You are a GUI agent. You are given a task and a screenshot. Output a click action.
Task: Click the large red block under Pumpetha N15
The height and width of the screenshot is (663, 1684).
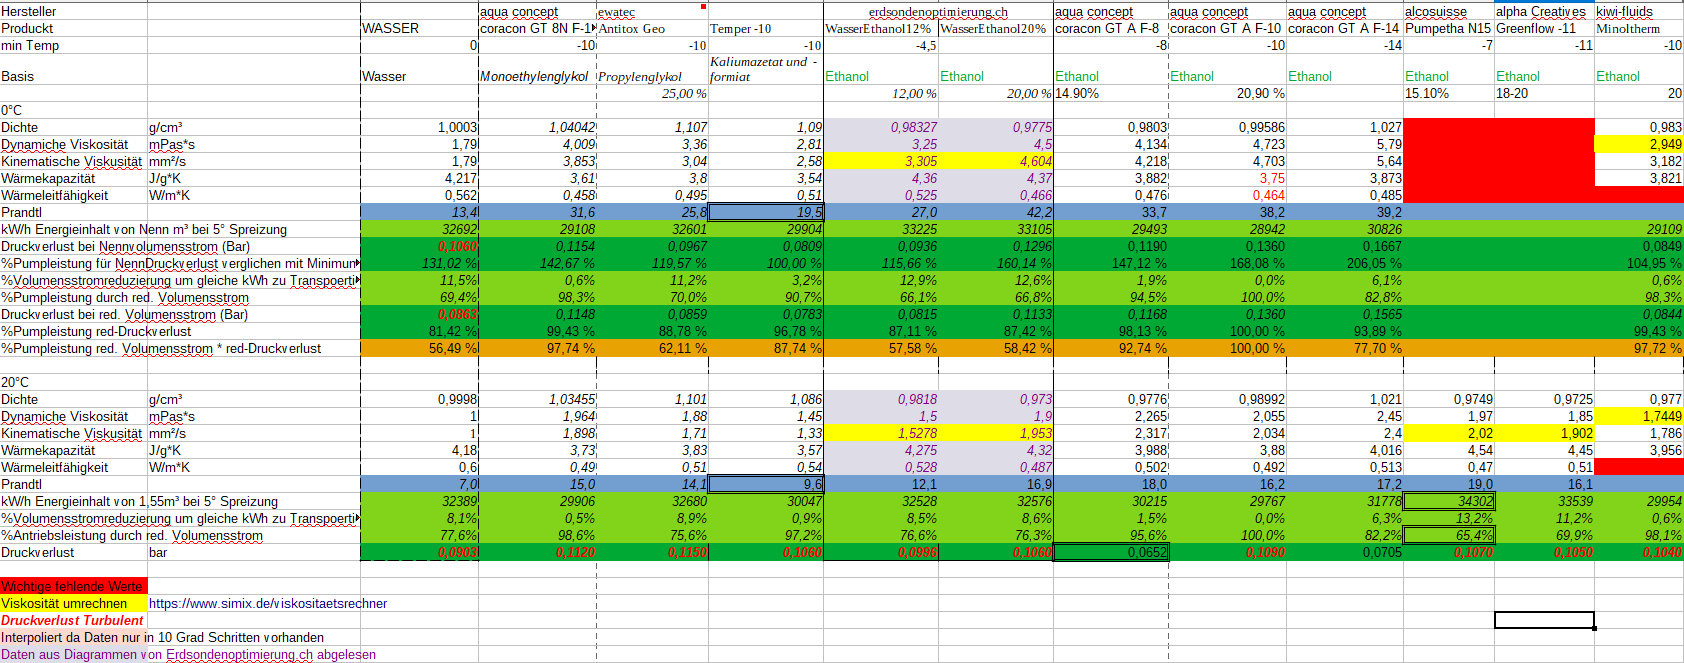[1498, 160]
